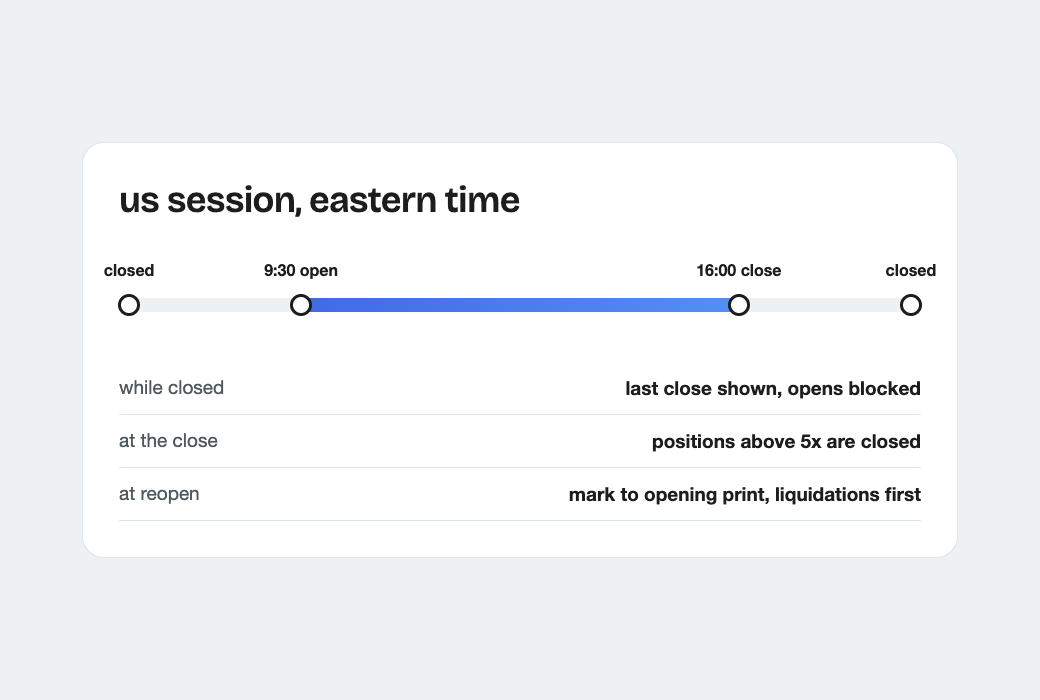Click the '9:30 open' label text

(301, 271)
